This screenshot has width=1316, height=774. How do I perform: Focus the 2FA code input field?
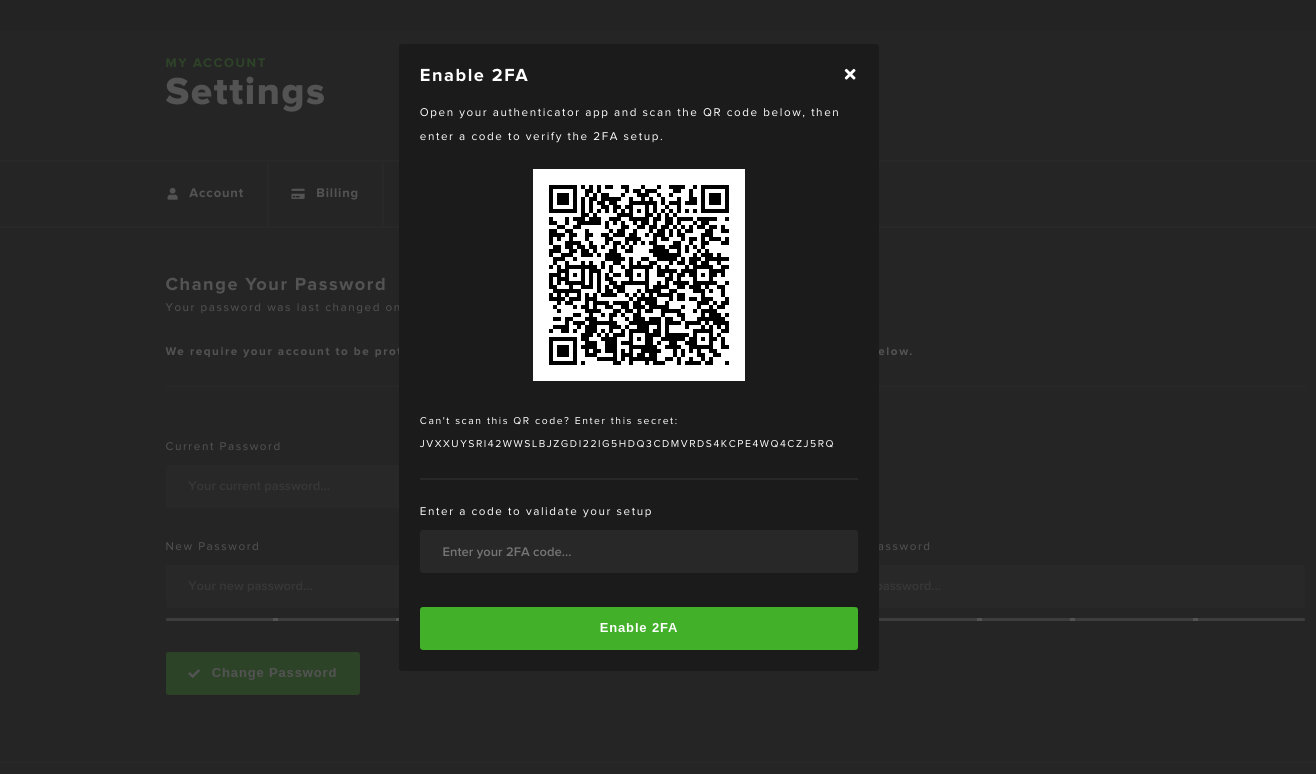tap(639, 552)
